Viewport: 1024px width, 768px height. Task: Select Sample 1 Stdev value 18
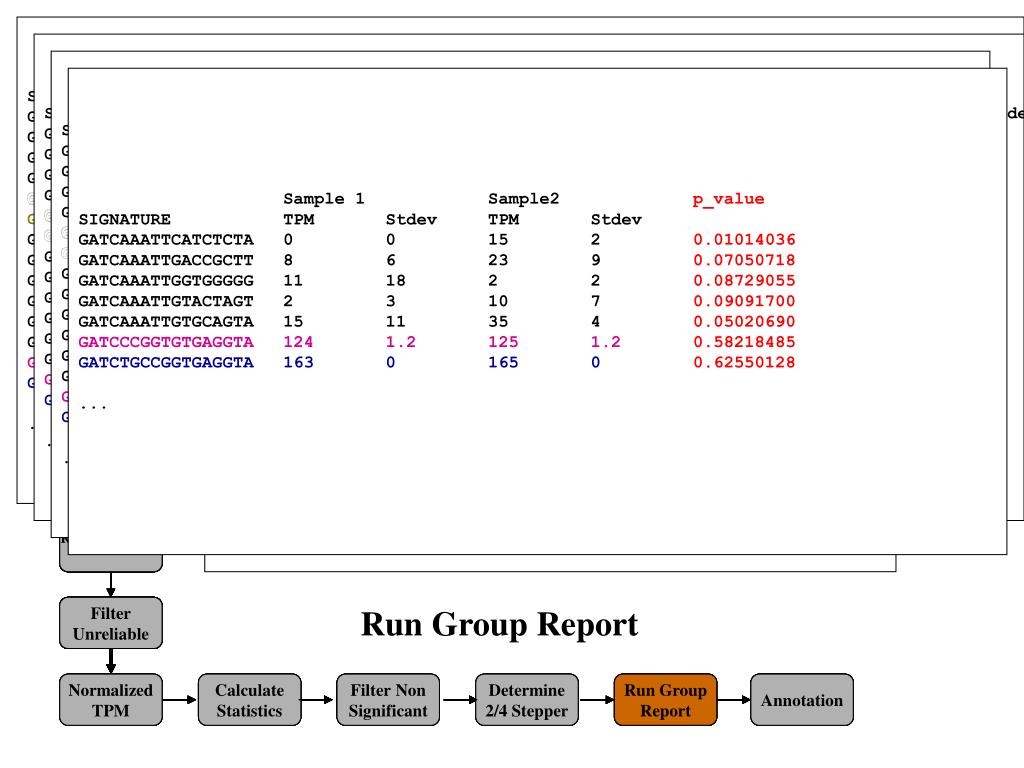(x=396, y=281)
